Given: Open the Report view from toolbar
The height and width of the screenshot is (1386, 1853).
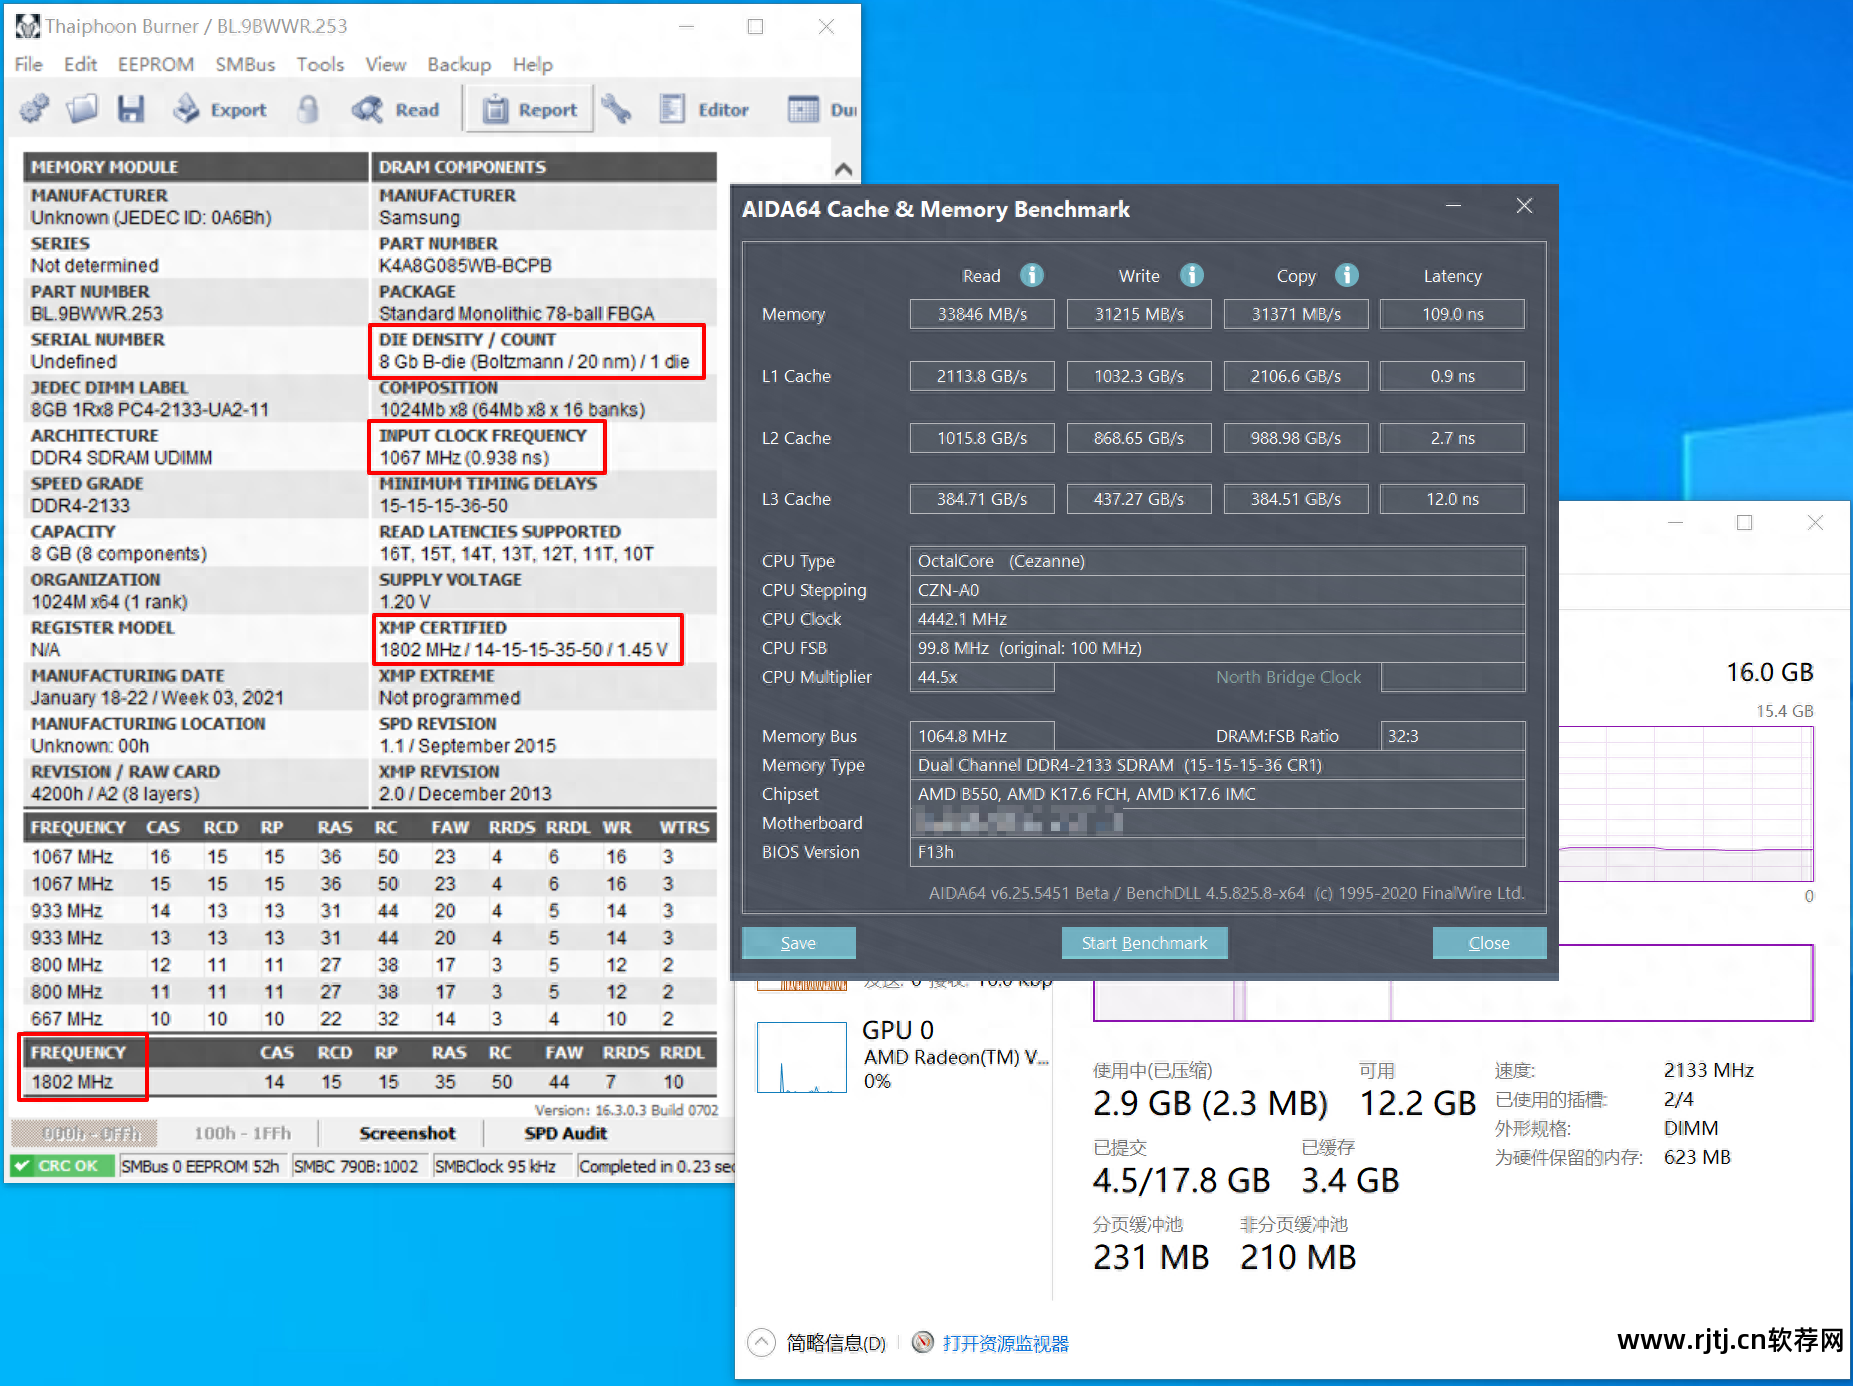Looking at the screenshot, I should 530,109.
